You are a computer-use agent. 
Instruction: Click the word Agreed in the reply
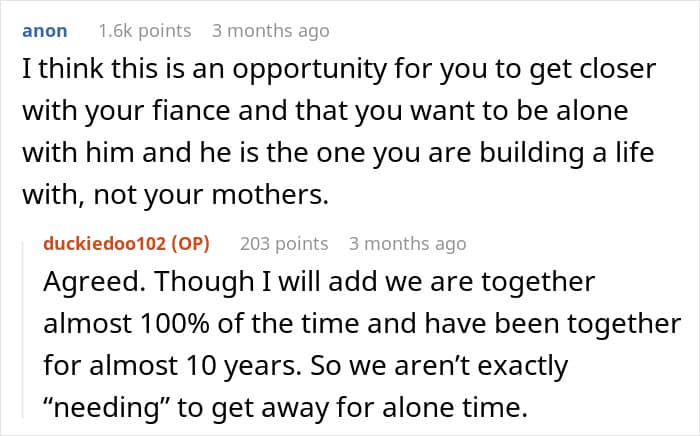(95, 282)
